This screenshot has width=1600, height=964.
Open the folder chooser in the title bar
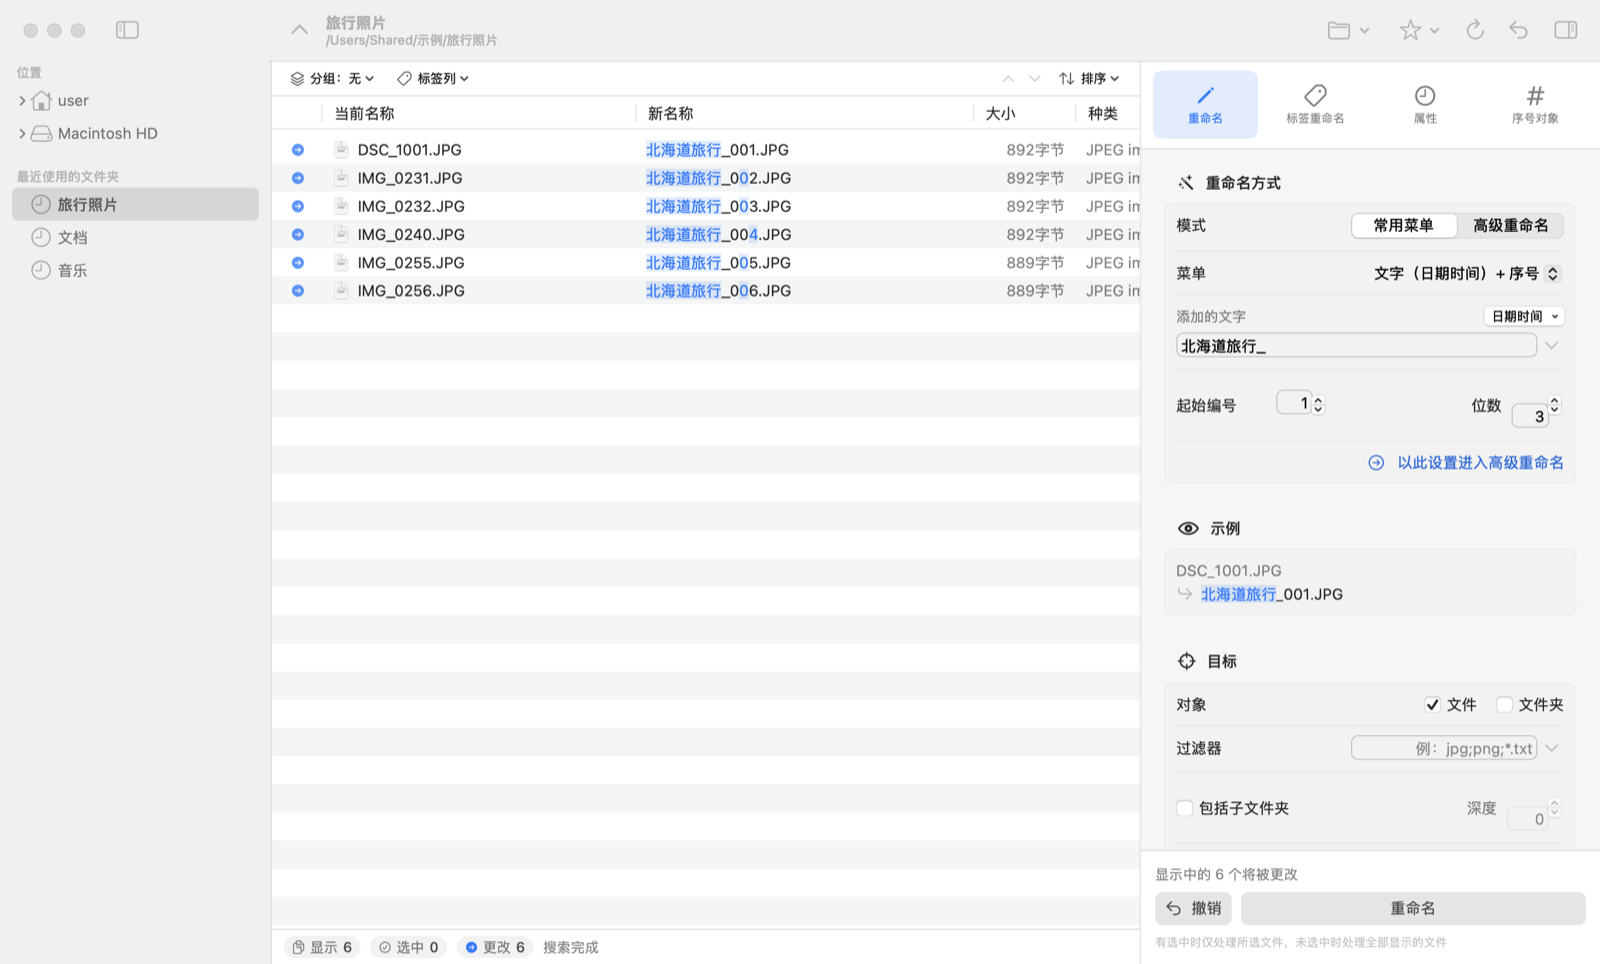click(1348, 30)
